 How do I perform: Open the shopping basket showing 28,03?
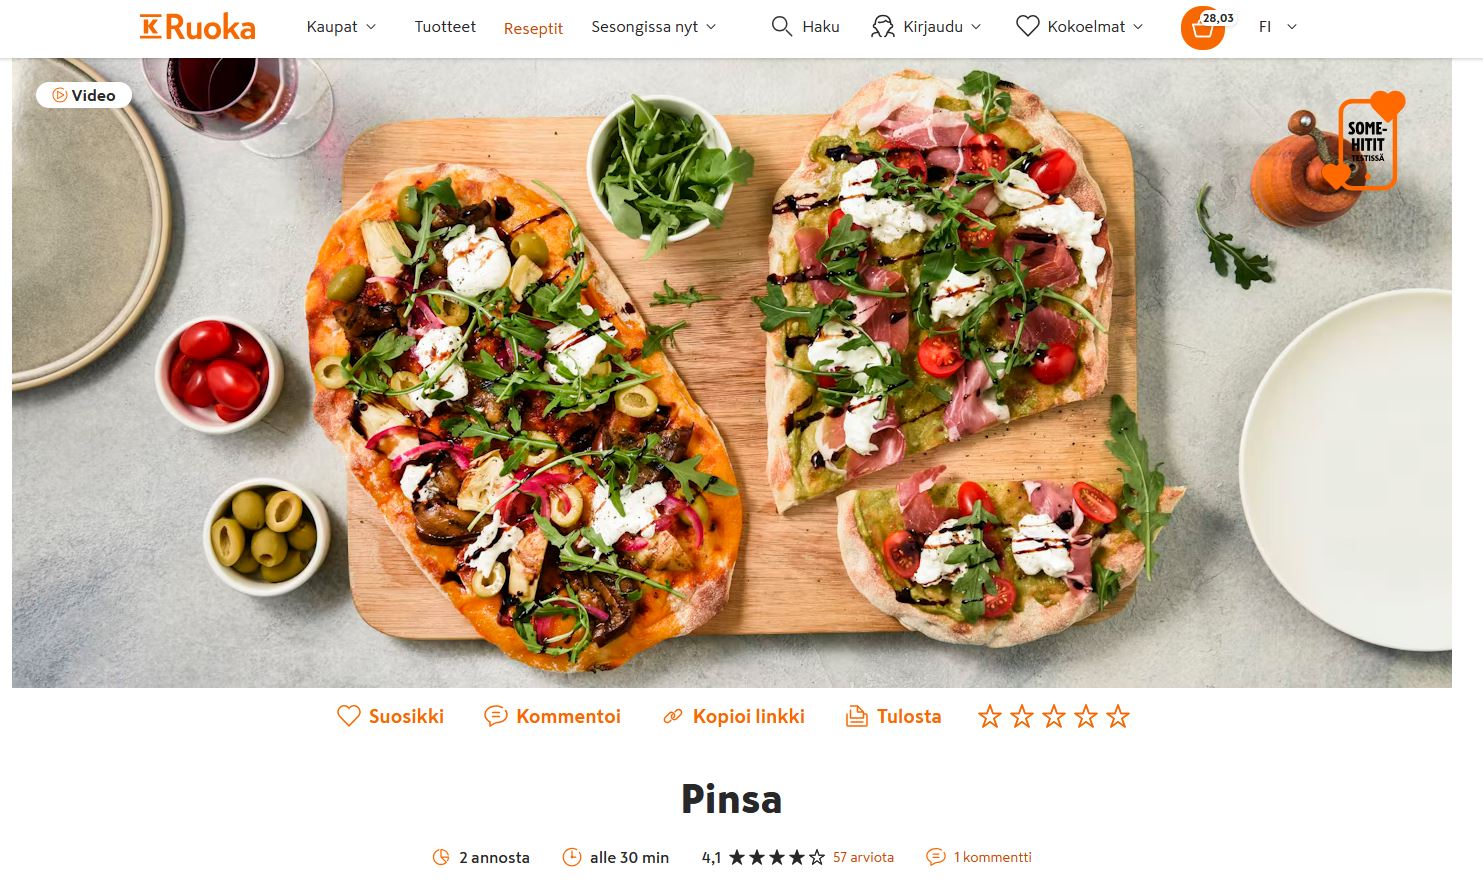click(x=1205, y=27)
